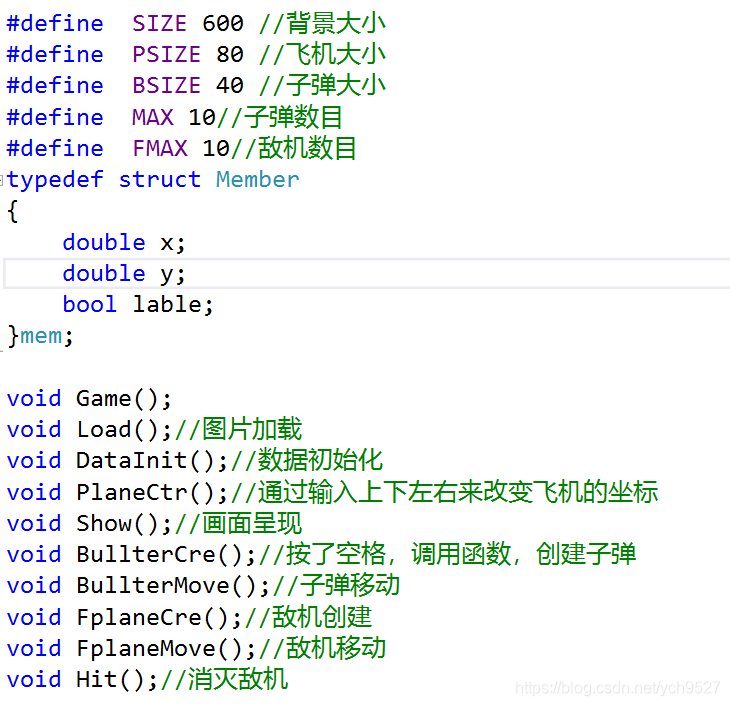Click the comment '背景大小'

point(336,23)
